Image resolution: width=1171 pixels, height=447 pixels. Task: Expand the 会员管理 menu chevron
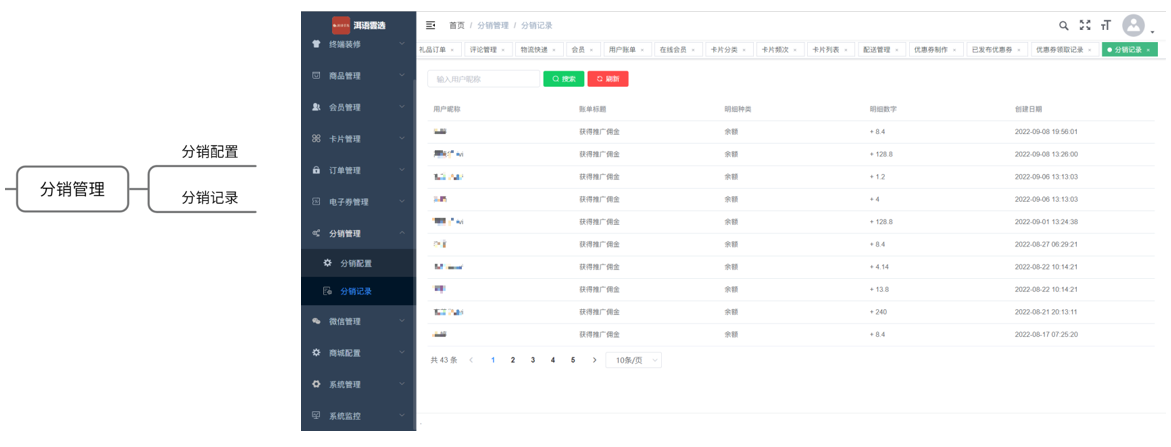coord(402,107)
